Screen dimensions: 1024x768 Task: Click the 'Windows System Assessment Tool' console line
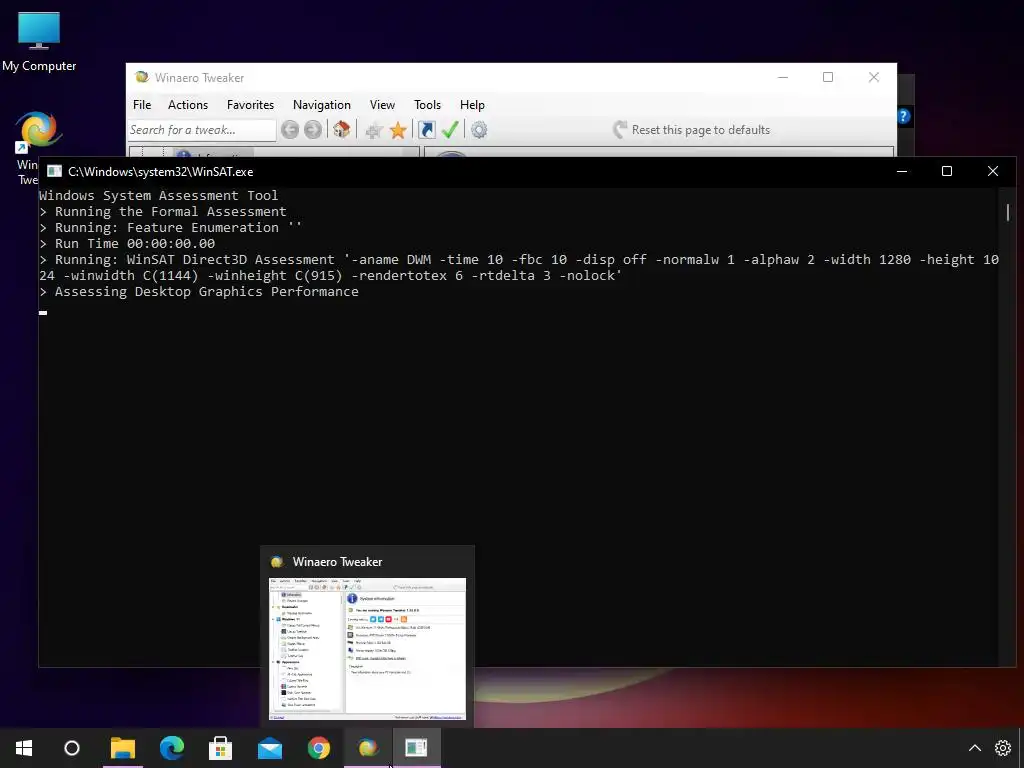[x=159, y=195]
